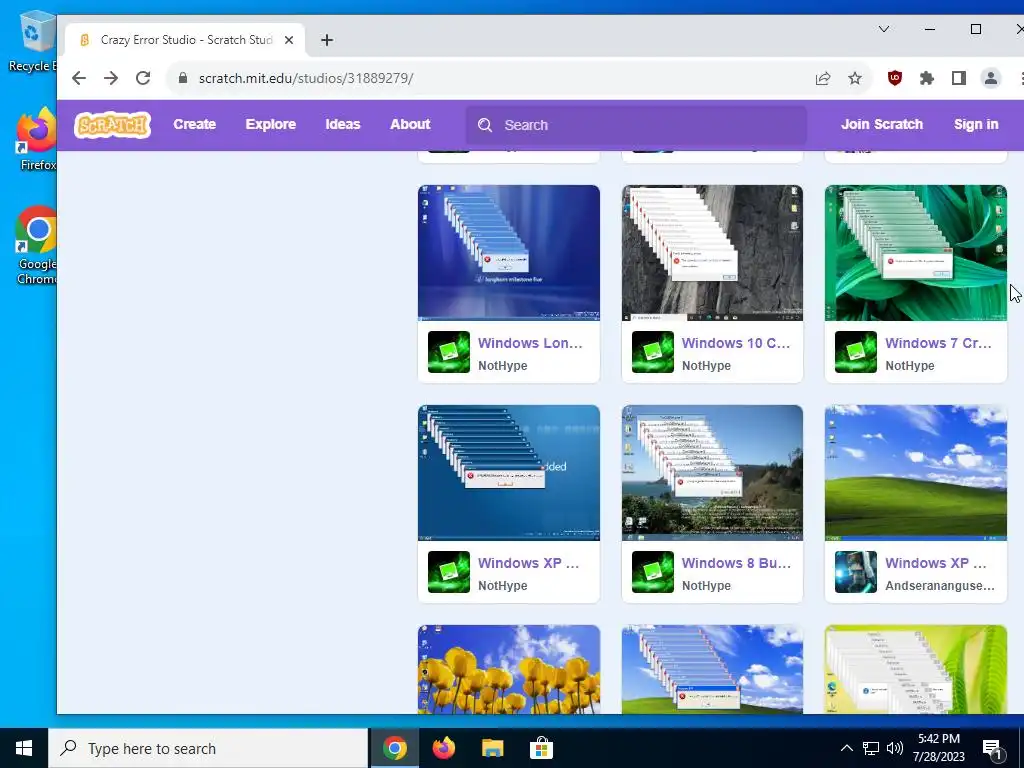1024x768 pixels.
Task: Open the Andserananguse Windows XP Bliss thumbnail
Action: pos(916,473)
